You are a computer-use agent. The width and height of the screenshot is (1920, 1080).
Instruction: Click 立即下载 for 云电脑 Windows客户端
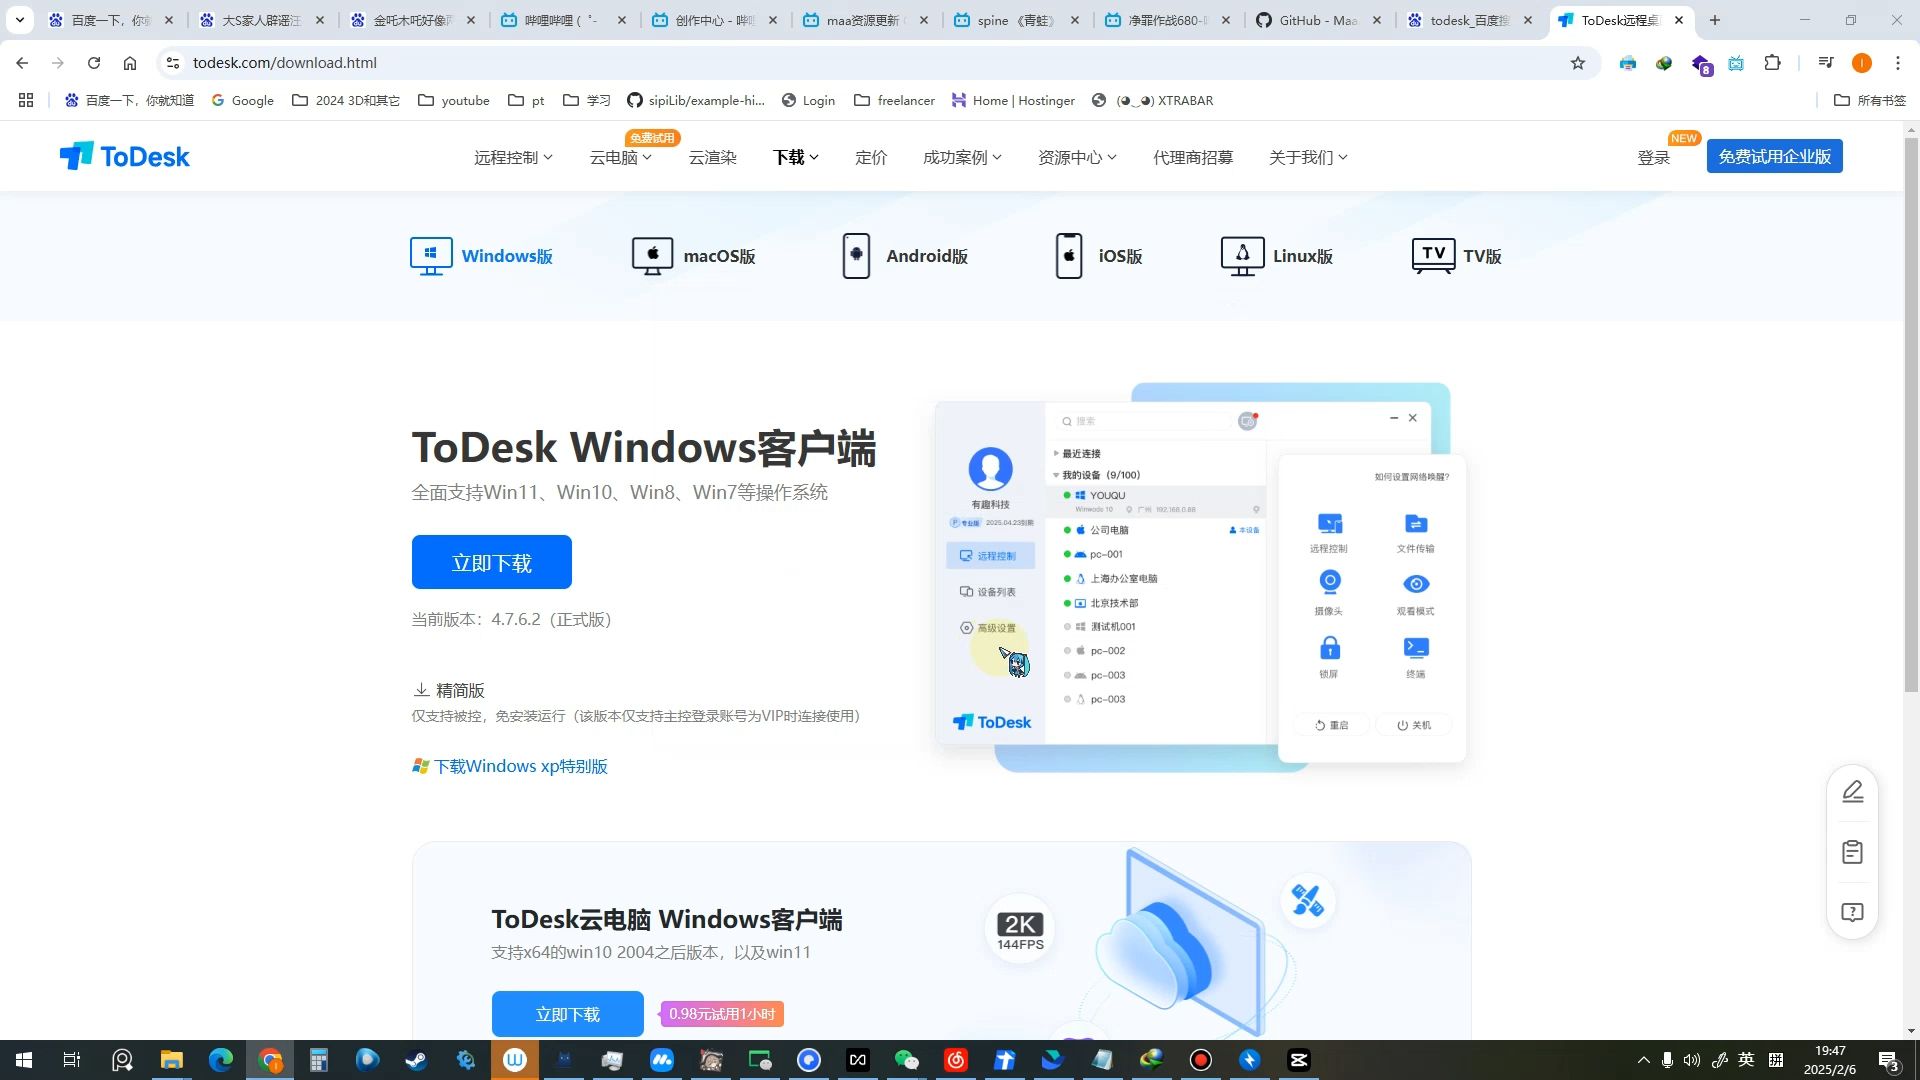pyautogui.click(x=568, y=1014)
